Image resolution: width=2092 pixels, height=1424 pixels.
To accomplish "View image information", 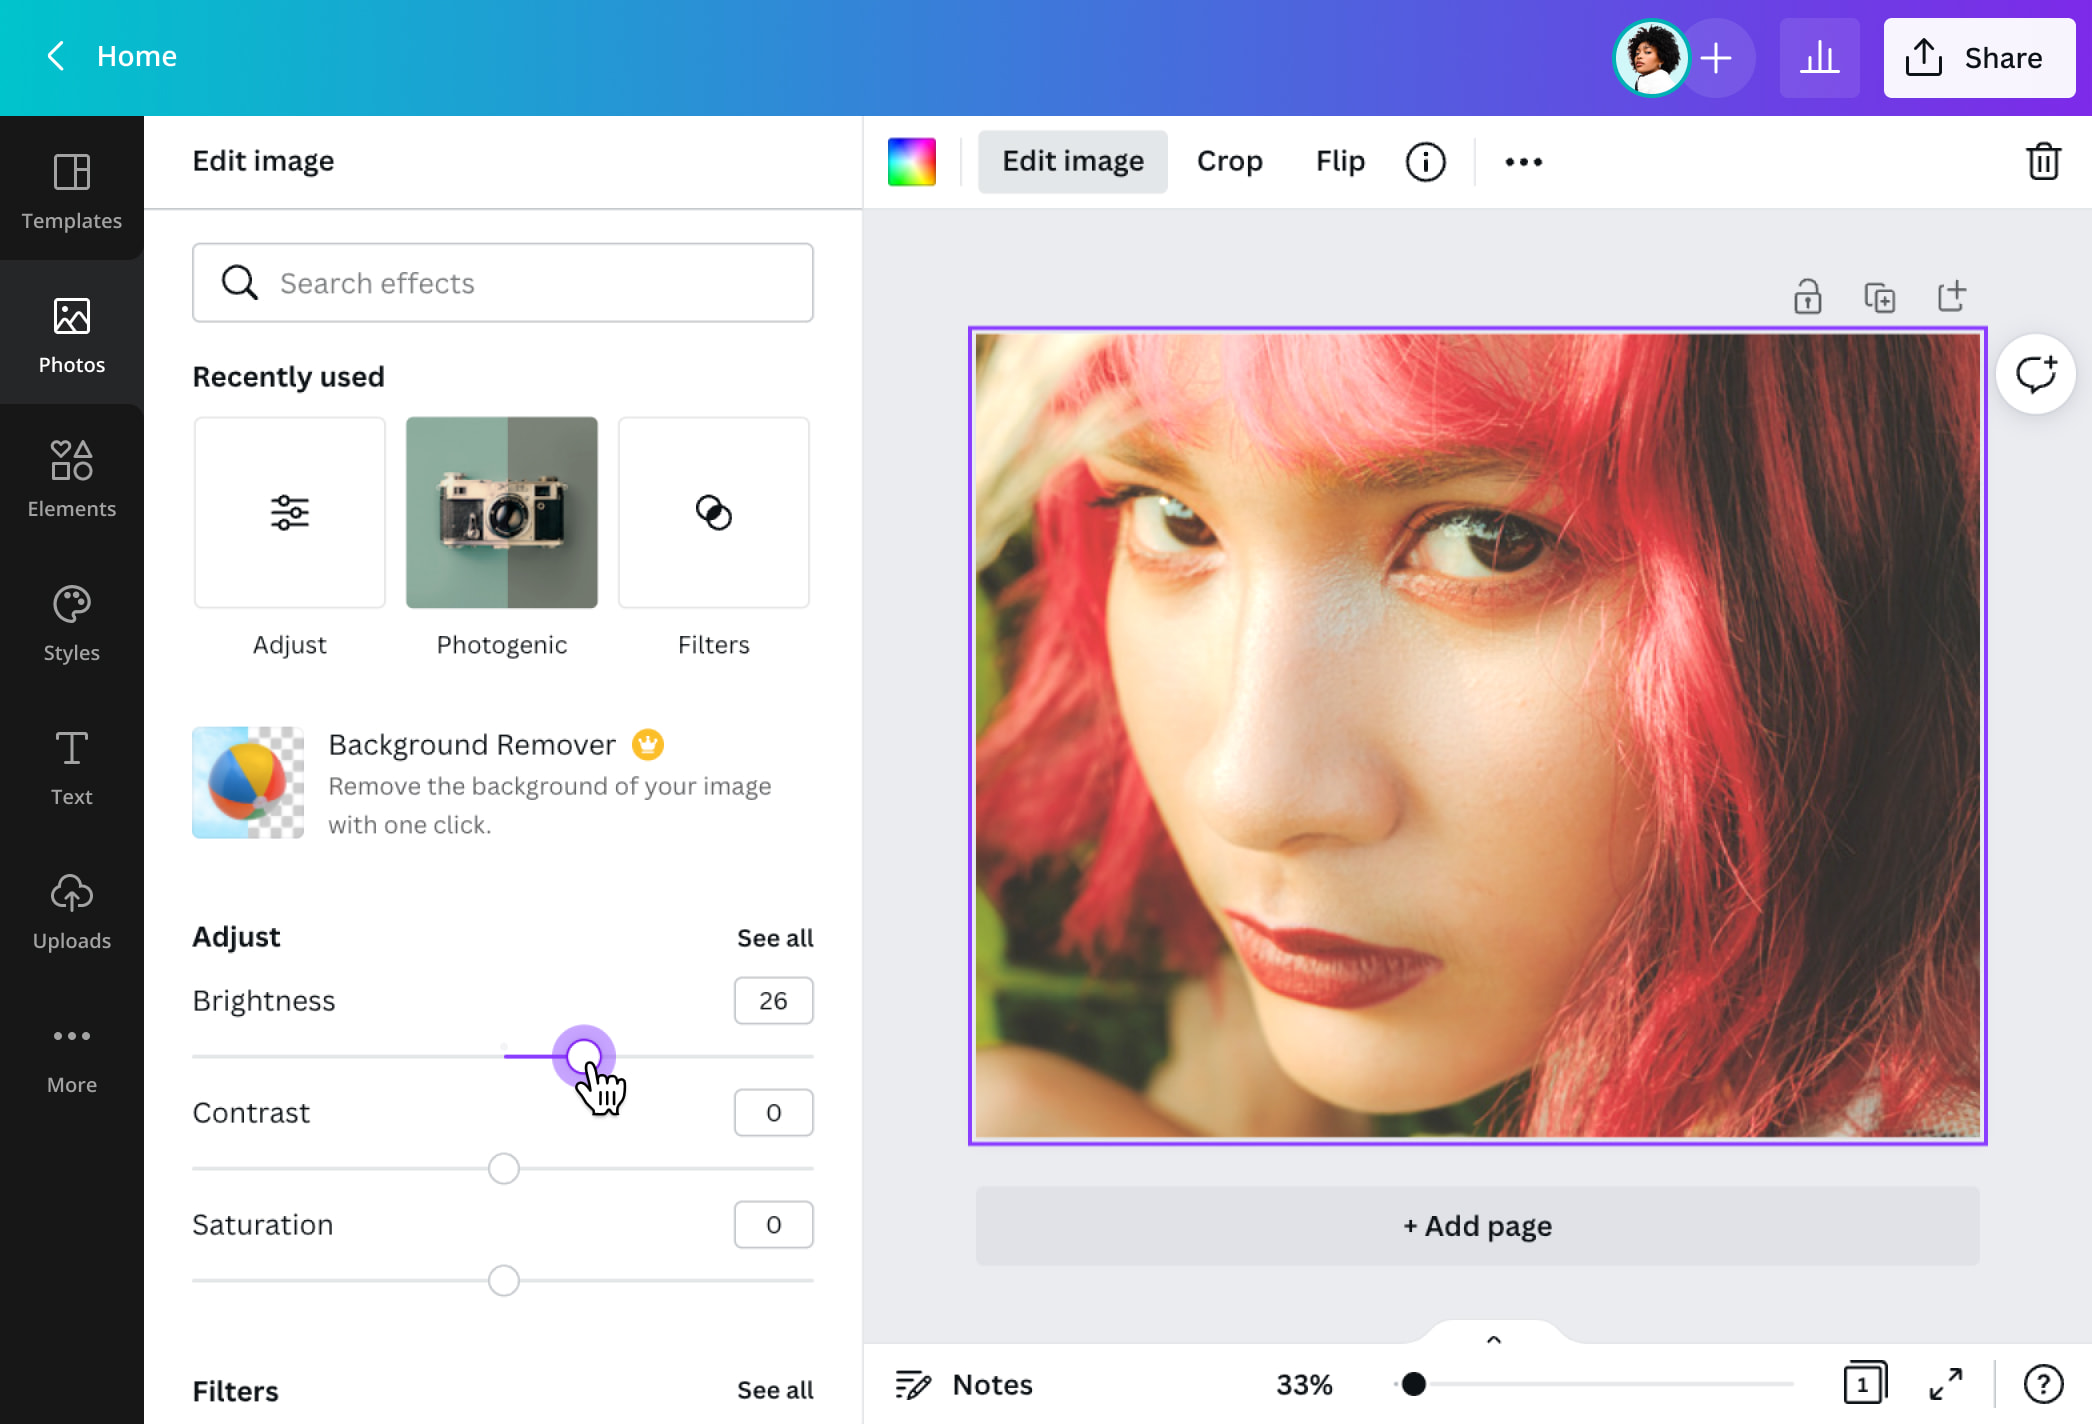I will tap(1425, 161).
